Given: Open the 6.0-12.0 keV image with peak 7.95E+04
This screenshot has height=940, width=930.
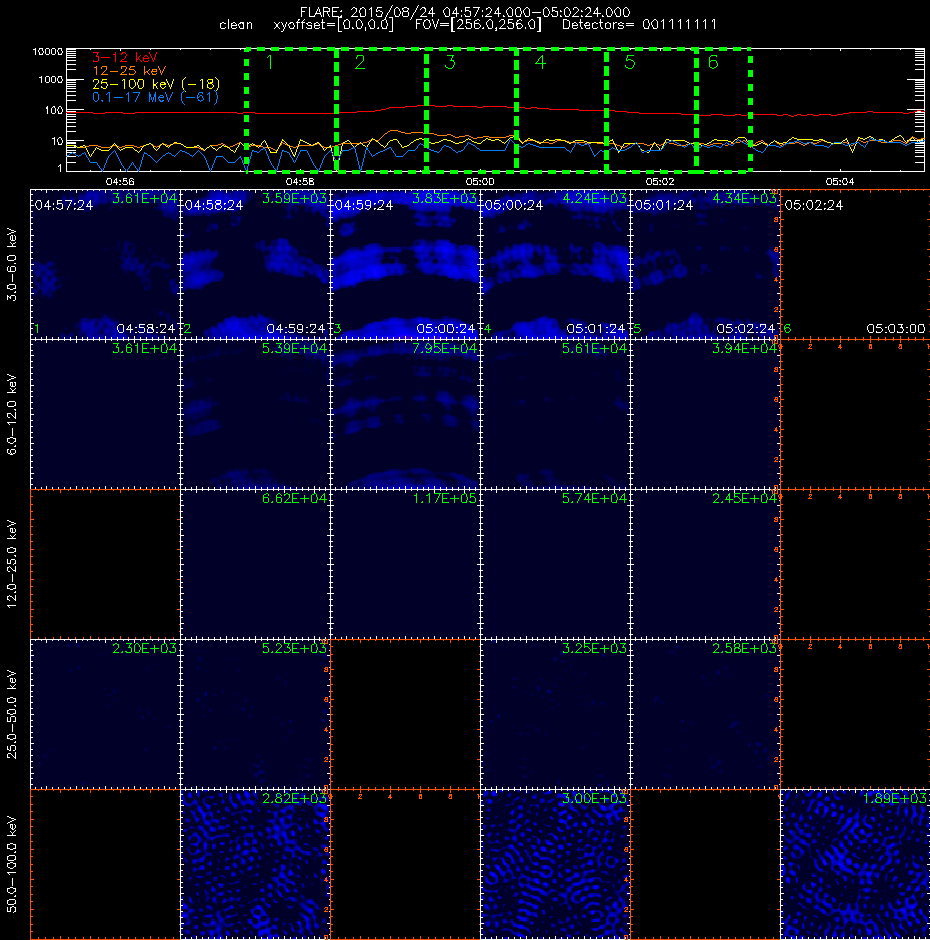Looking at the screenshot, I should (x=405, y=414).
